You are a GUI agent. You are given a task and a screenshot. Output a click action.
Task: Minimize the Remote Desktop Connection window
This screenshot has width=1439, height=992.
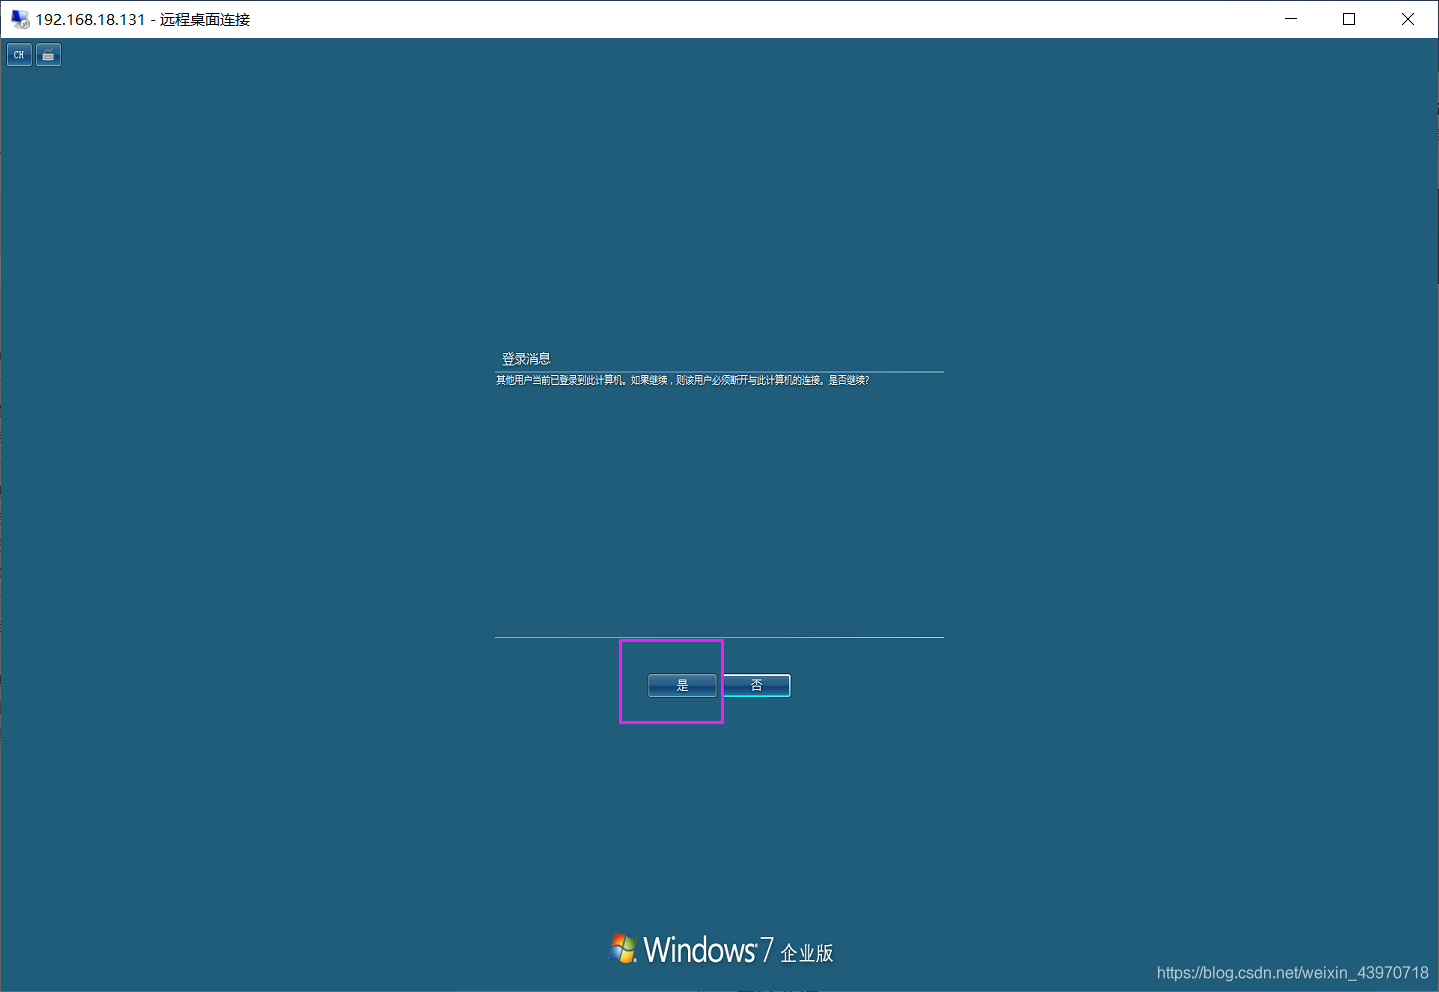(1291, 19)
